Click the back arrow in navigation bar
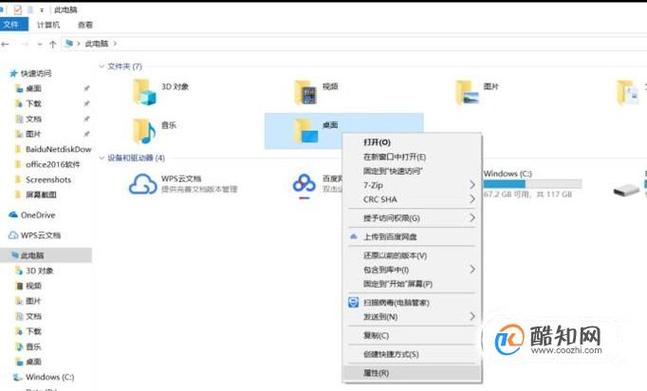This screenshot has width=647, height=391. pyautogui.click(x=5, y=44)
